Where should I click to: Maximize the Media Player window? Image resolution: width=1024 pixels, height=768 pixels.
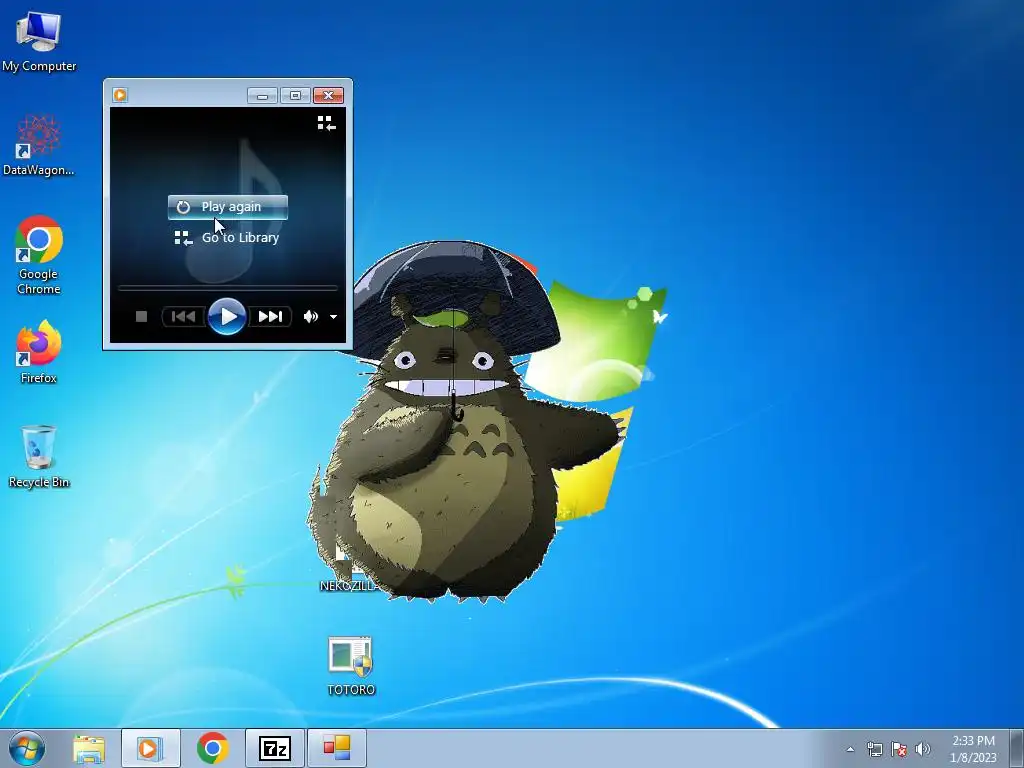[295, 96]
